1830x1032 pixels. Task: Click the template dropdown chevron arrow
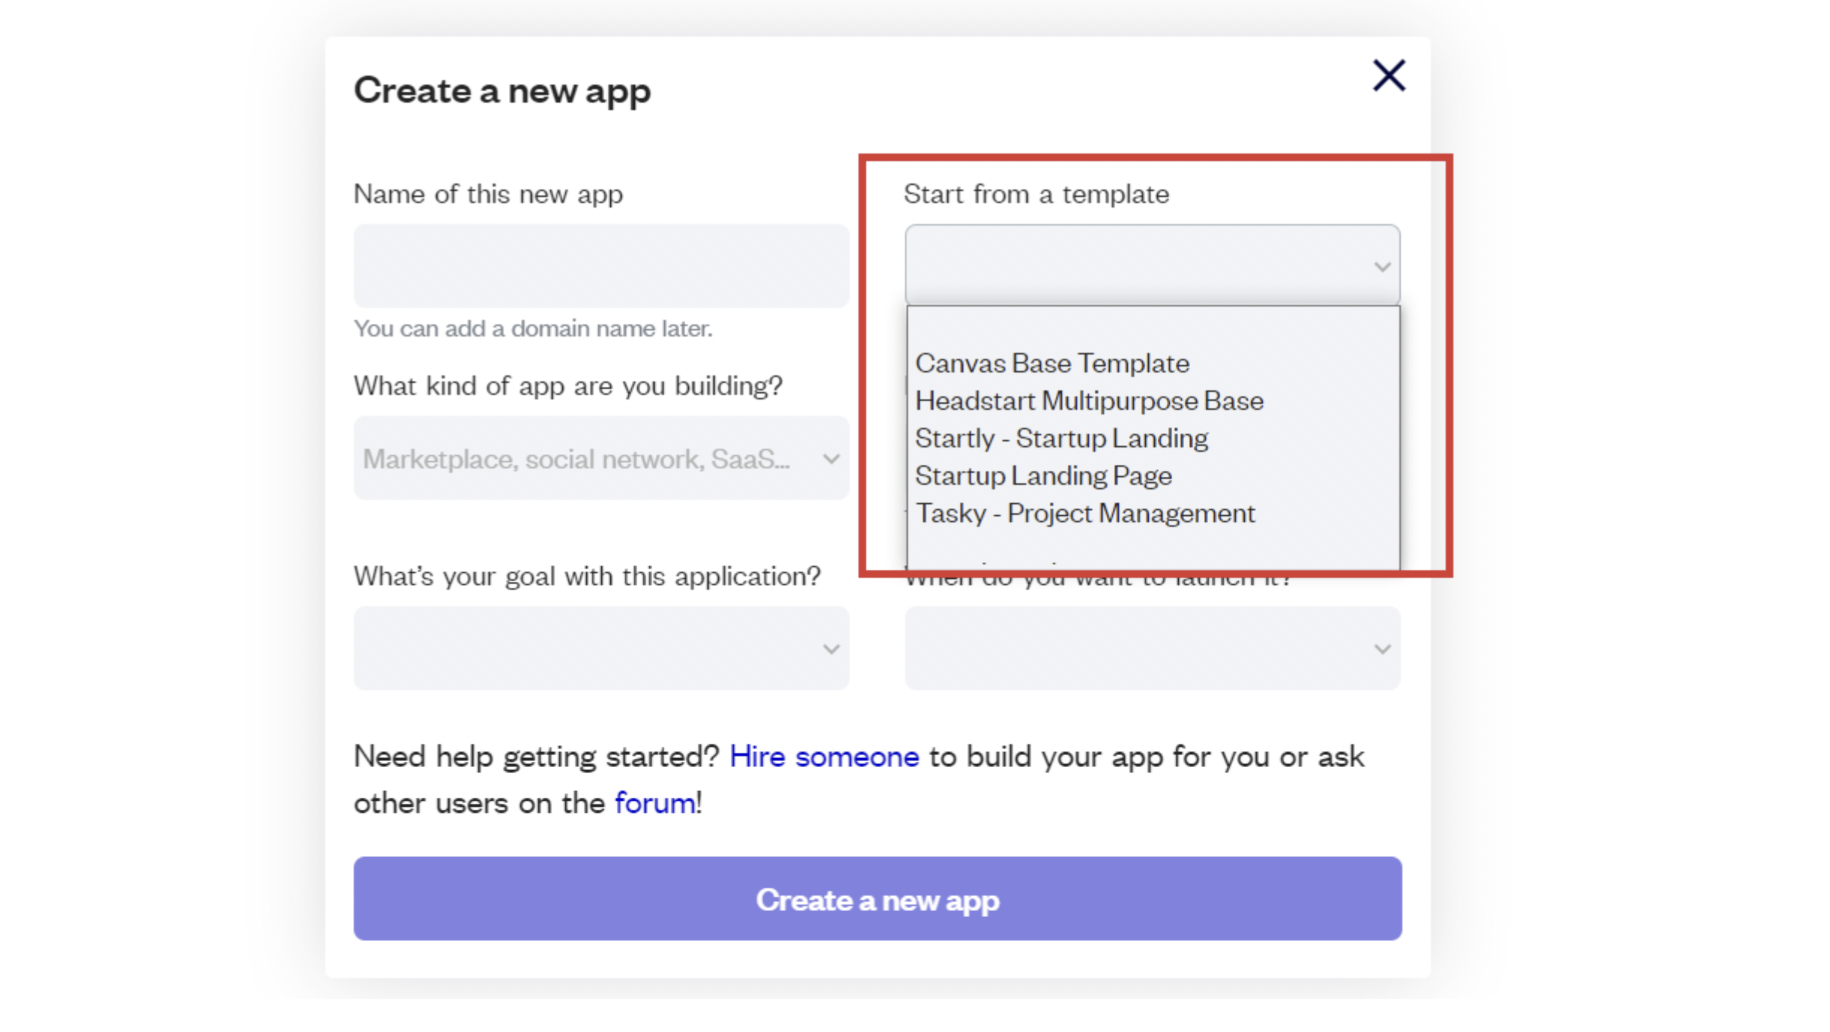click(1382, 267)
